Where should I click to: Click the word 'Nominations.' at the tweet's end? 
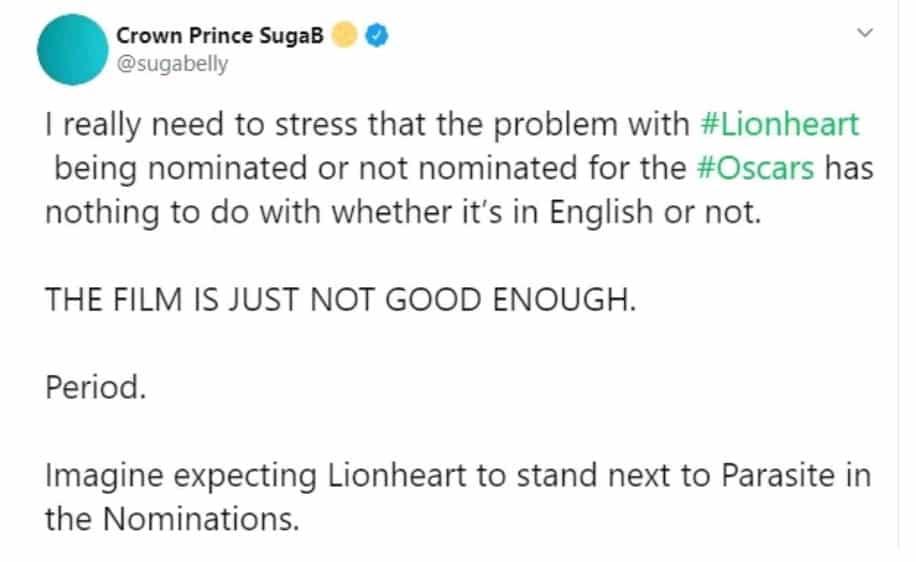[x=201, y=519]
